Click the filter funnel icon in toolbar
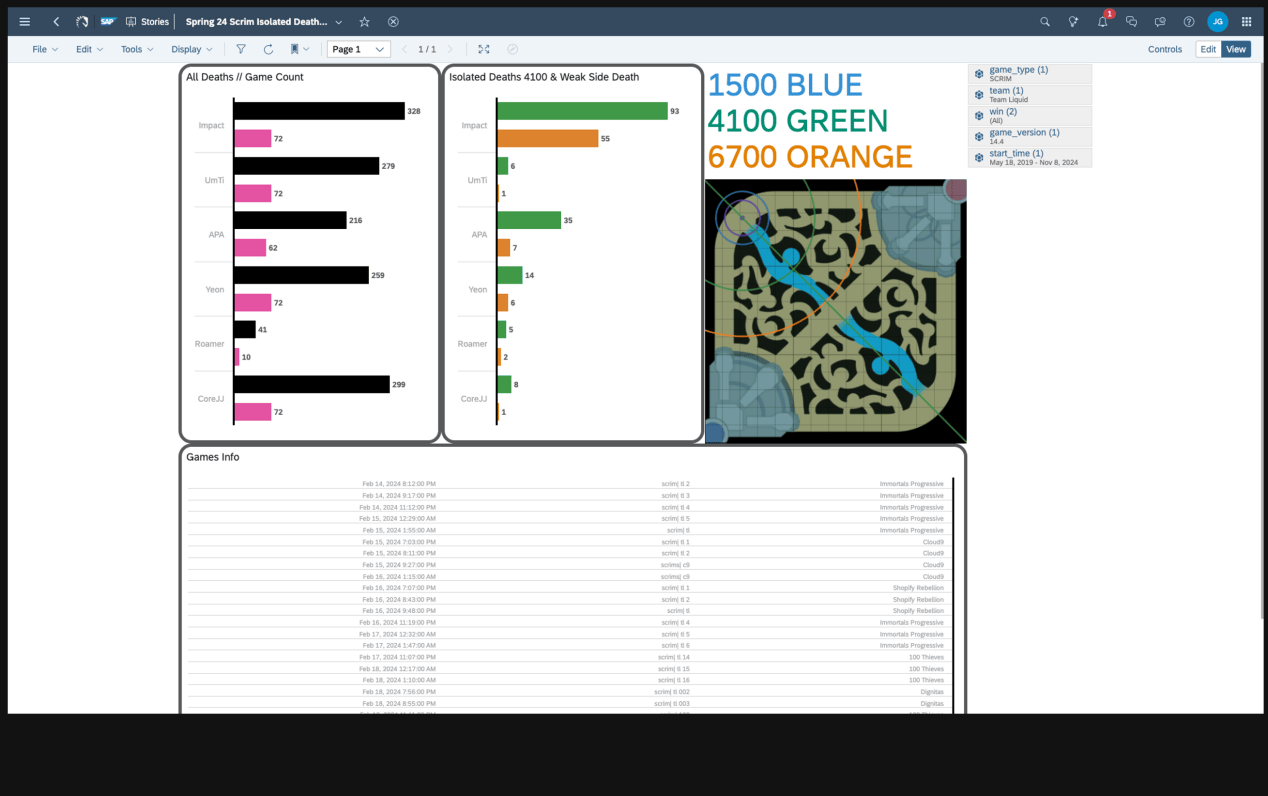Viewport: 1268px width, 796px height. click(241, 49)
